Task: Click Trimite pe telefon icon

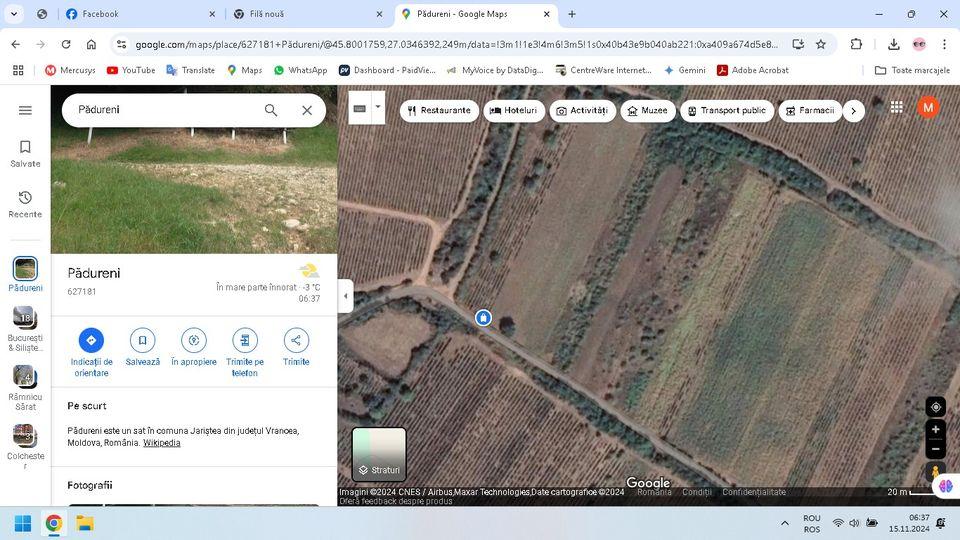Action: [244, 340]
